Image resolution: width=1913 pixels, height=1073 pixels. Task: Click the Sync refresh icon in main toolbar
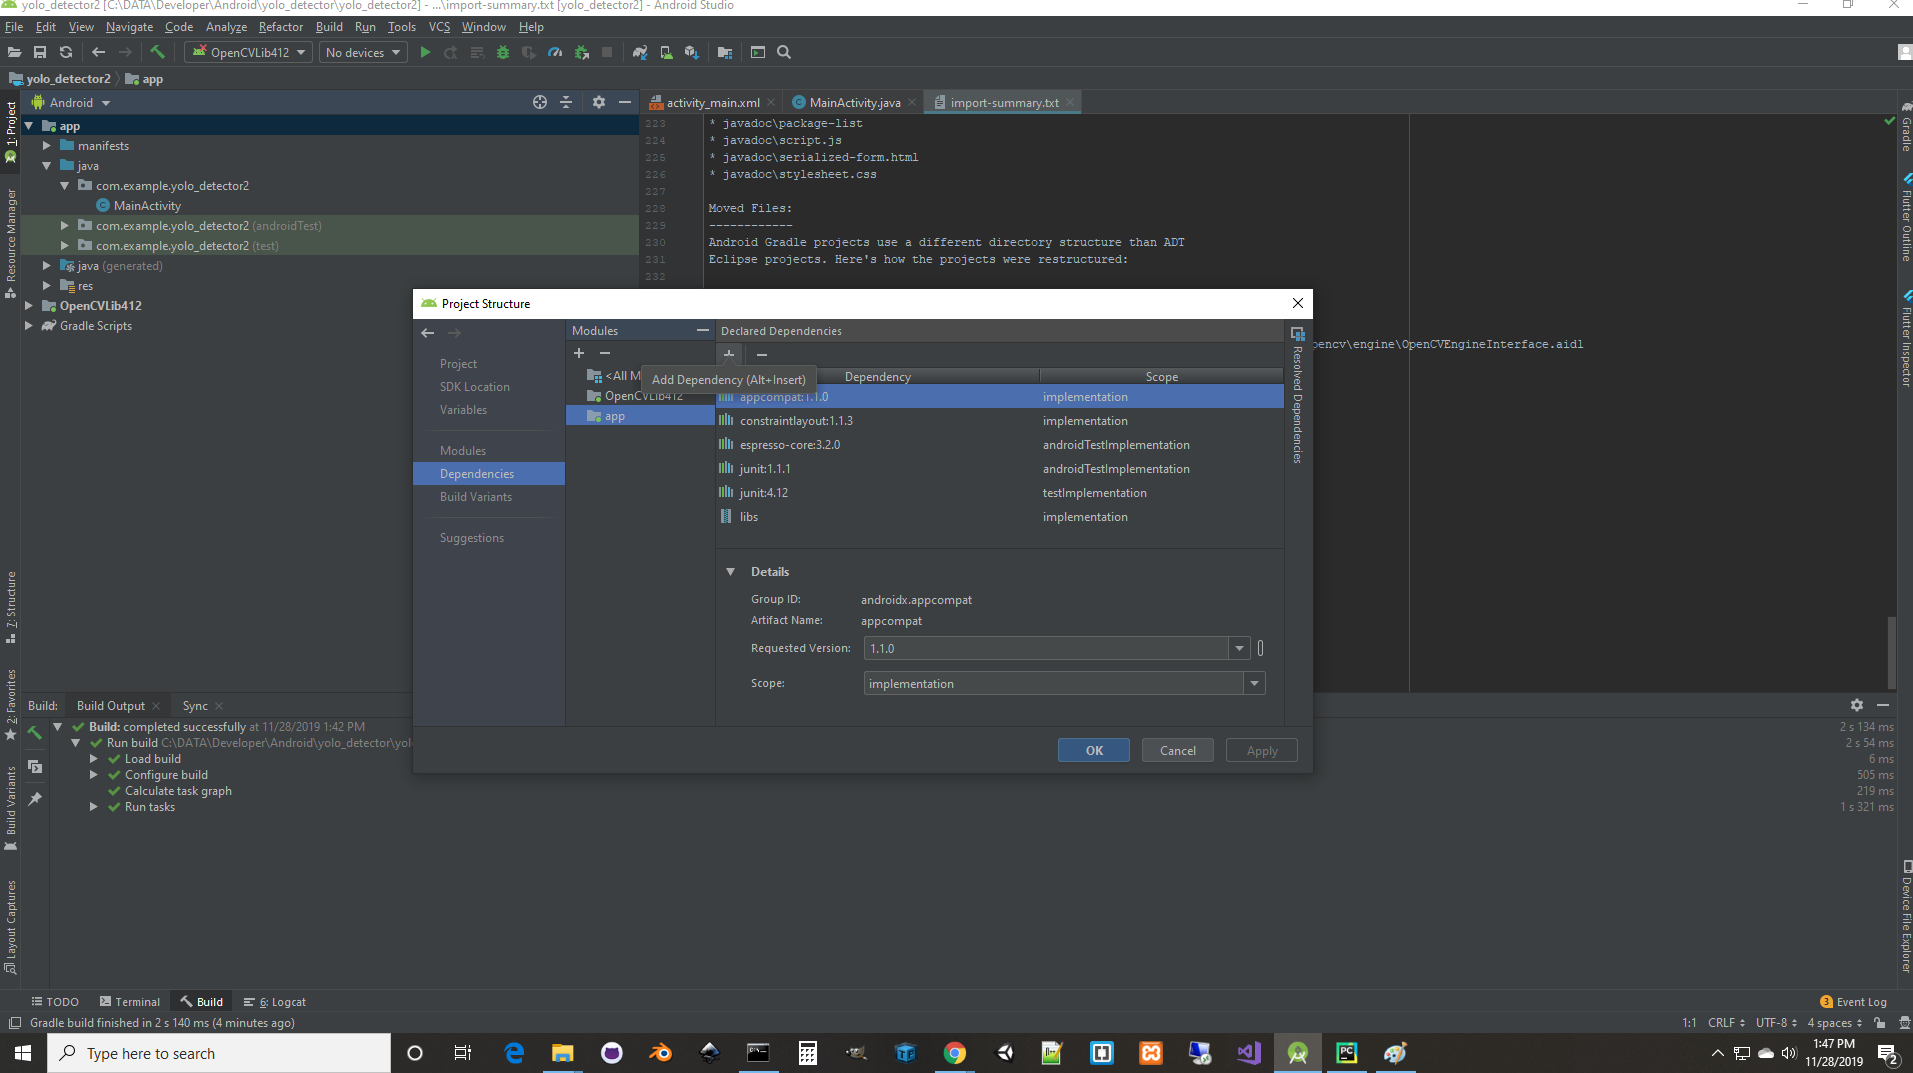66,52
